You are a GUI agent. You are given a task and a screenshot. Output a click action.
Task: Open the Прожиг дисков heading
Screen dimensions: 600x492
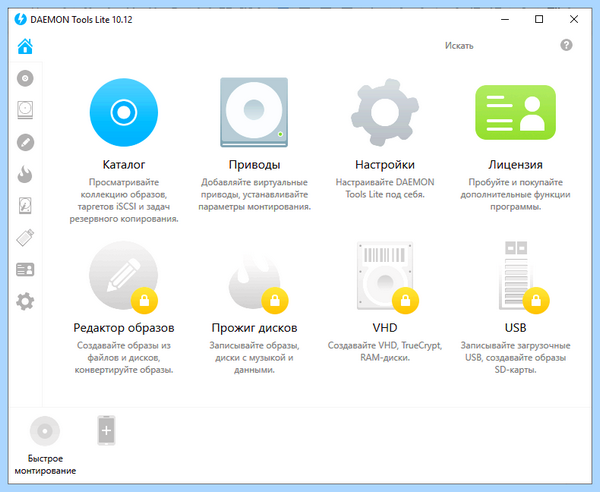[x=254, y=328]
